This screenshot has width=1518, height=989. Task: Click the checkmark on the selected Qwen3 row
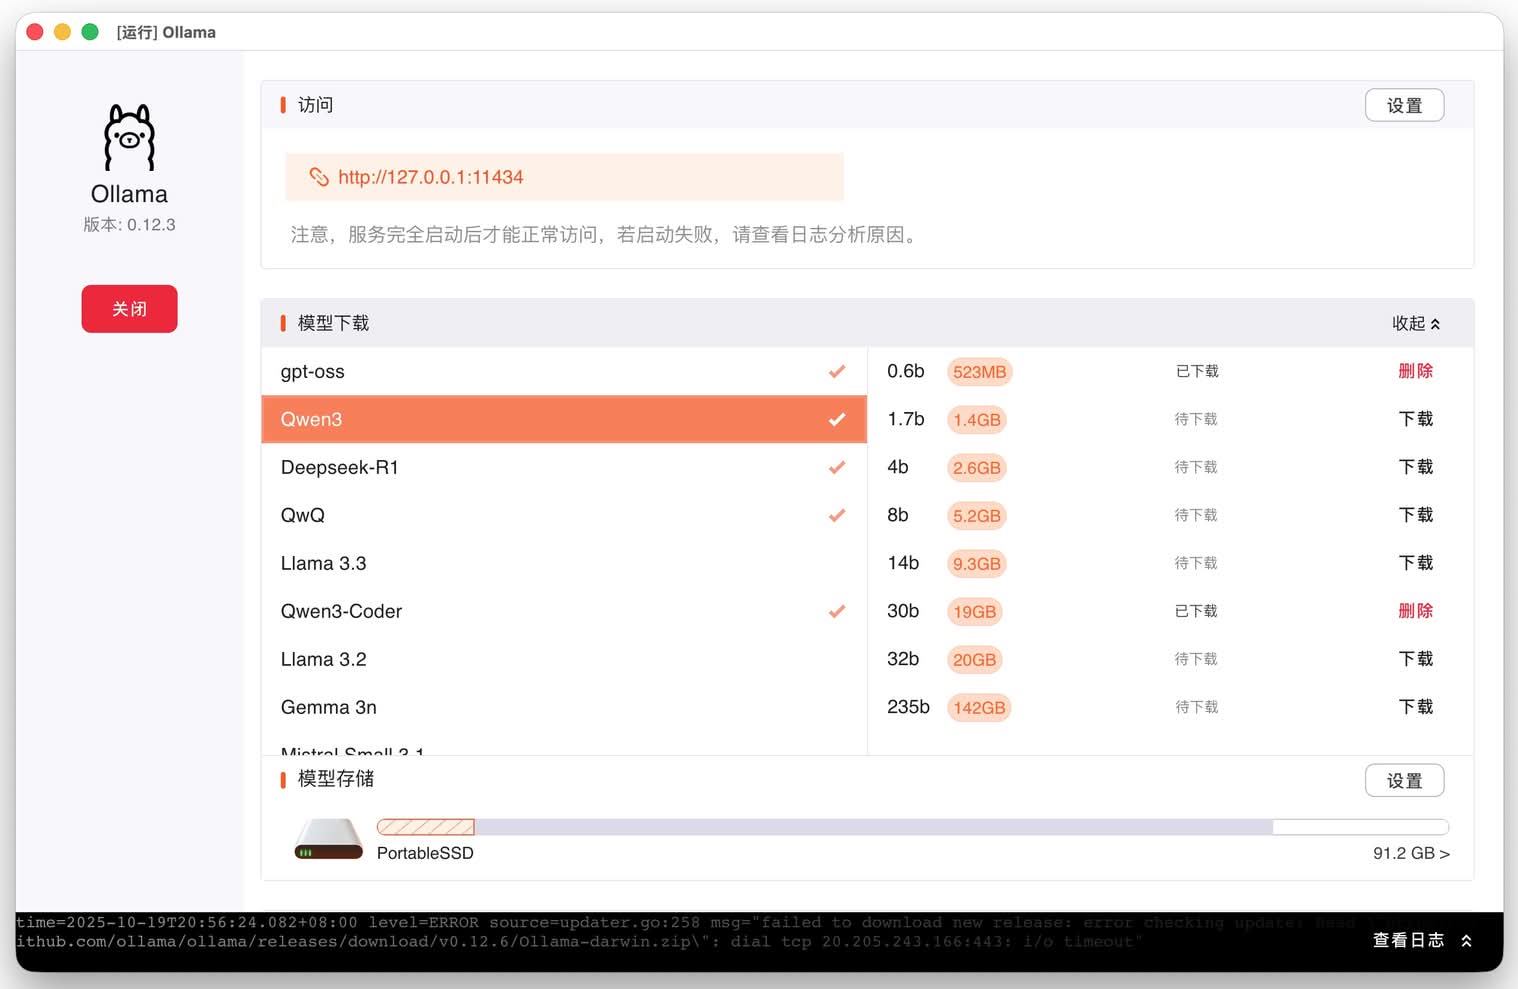[x=837, y=419]
